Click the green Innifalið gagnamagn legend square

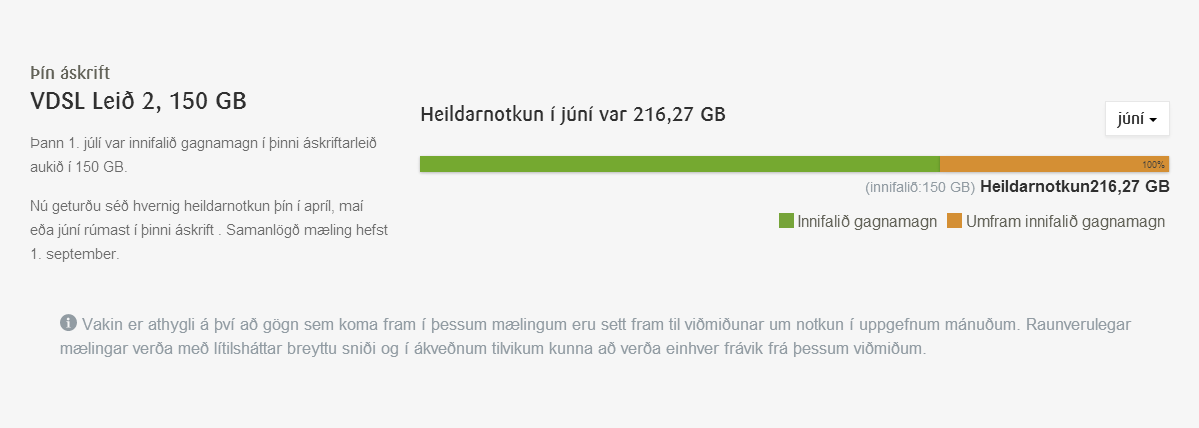[x=786, y=221]
